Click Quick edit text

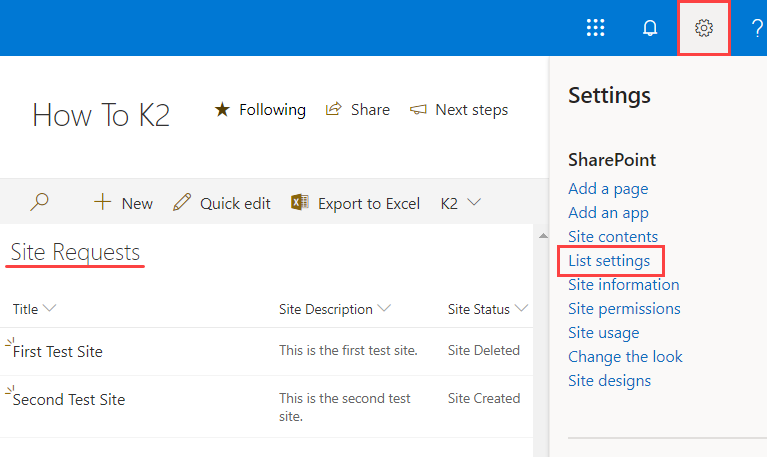235,204
